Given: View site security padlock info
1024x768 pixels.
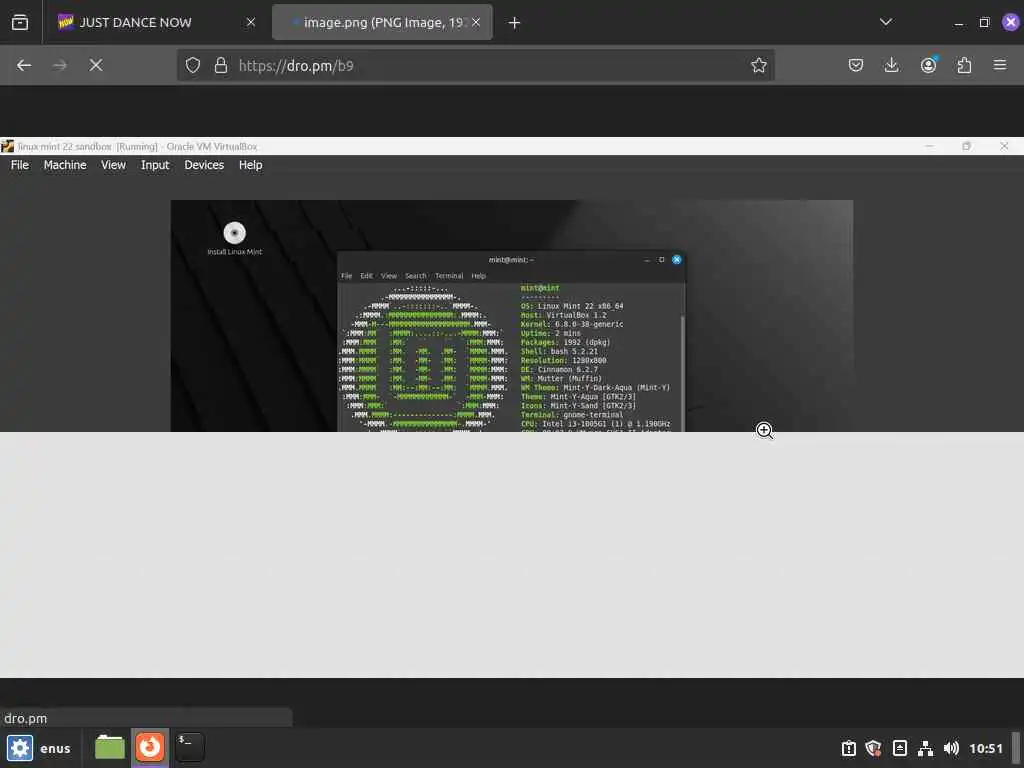Looking at the screenshot, I should pyautogui.click(x=221, y=65).
